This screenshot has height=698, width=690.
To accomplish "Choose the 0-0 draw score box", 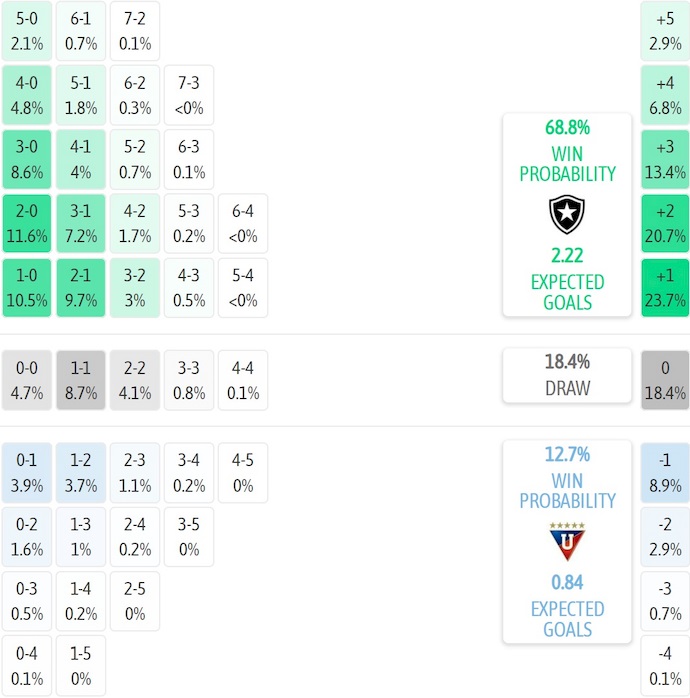I will click(x=27, y=380).
